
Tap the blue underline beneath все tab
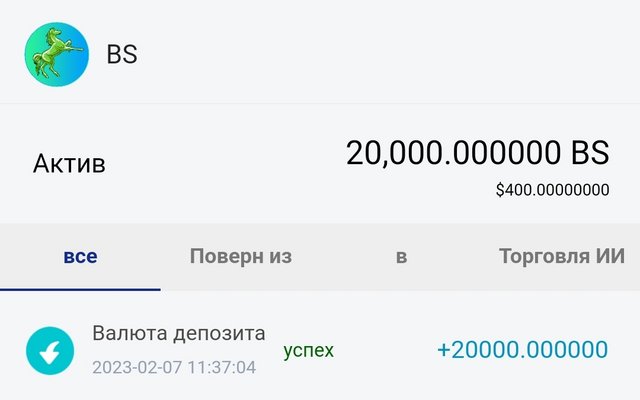coord(80,289)
